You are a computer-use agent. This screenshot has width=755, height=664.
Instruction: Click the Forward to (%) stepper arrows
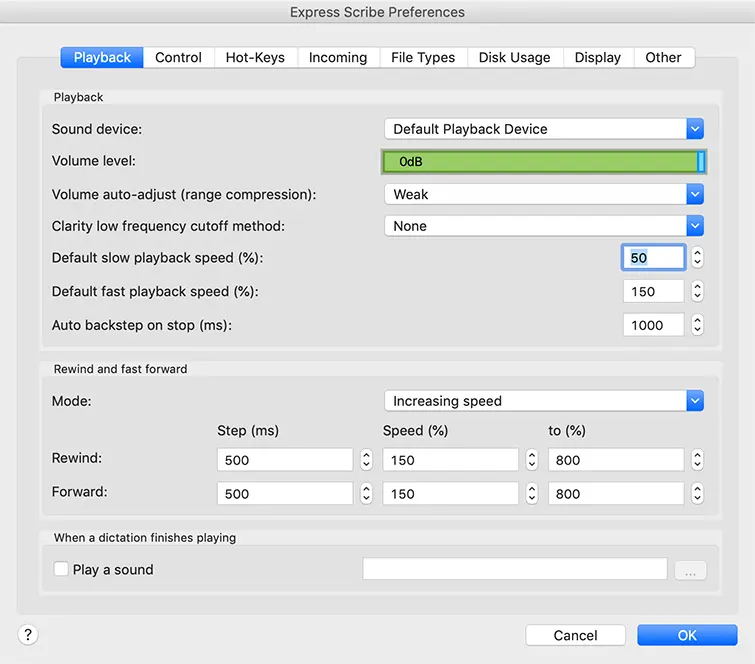click(697, 494)
